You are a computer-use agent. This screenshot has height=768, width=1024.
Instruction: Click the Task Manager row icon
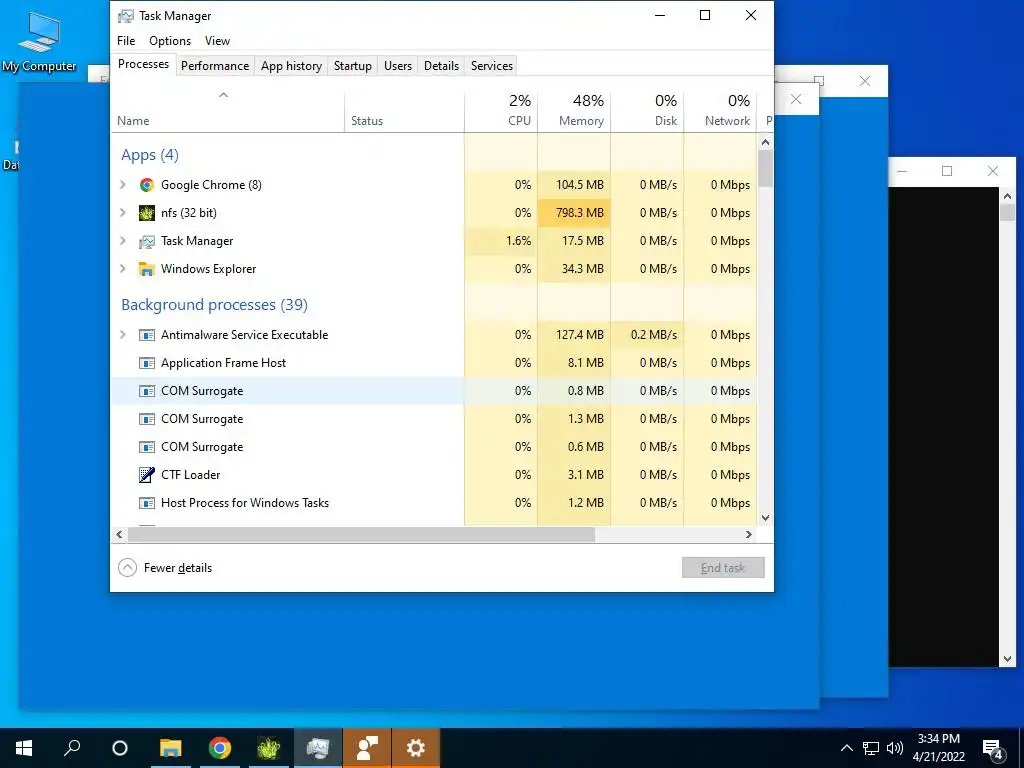coord(147,241)
